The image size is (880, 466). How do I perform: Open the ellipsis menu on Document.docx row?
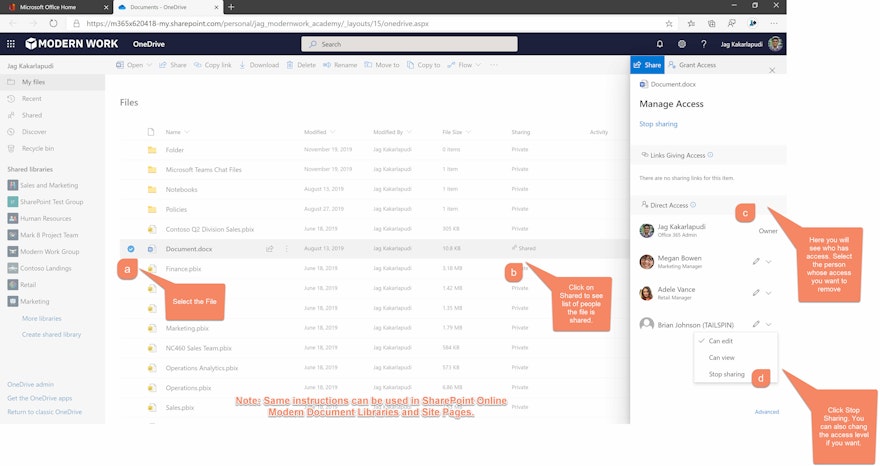pos(286,249)
